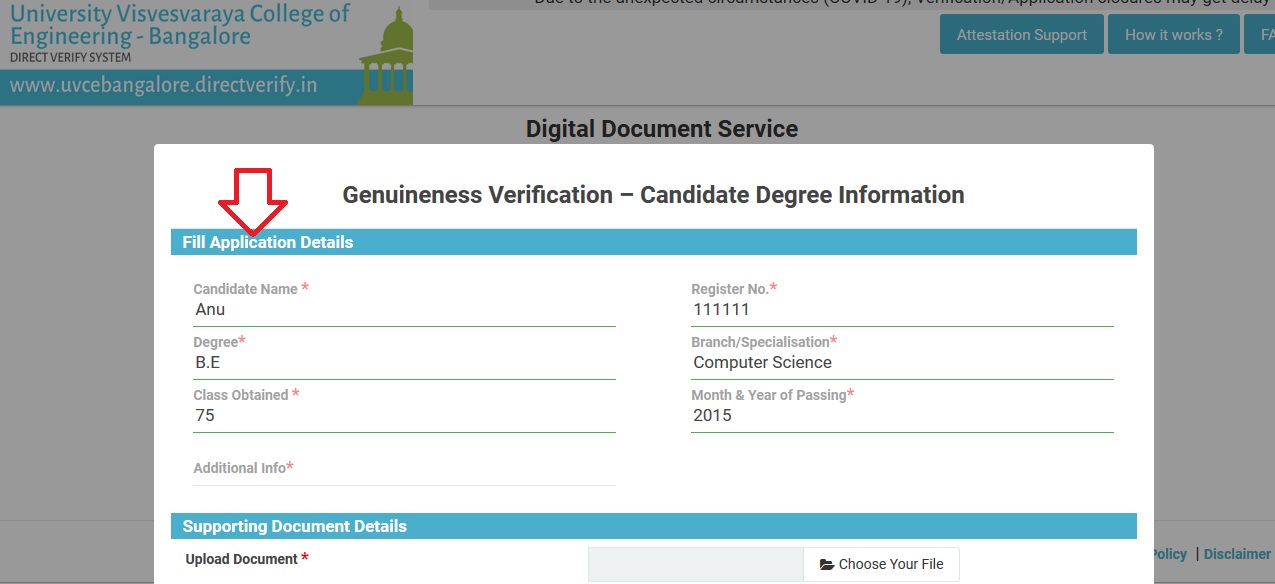Edit the Branch/Specialisation field
1275x584 pixels.
pyautogui.click(x=901, y=363)
